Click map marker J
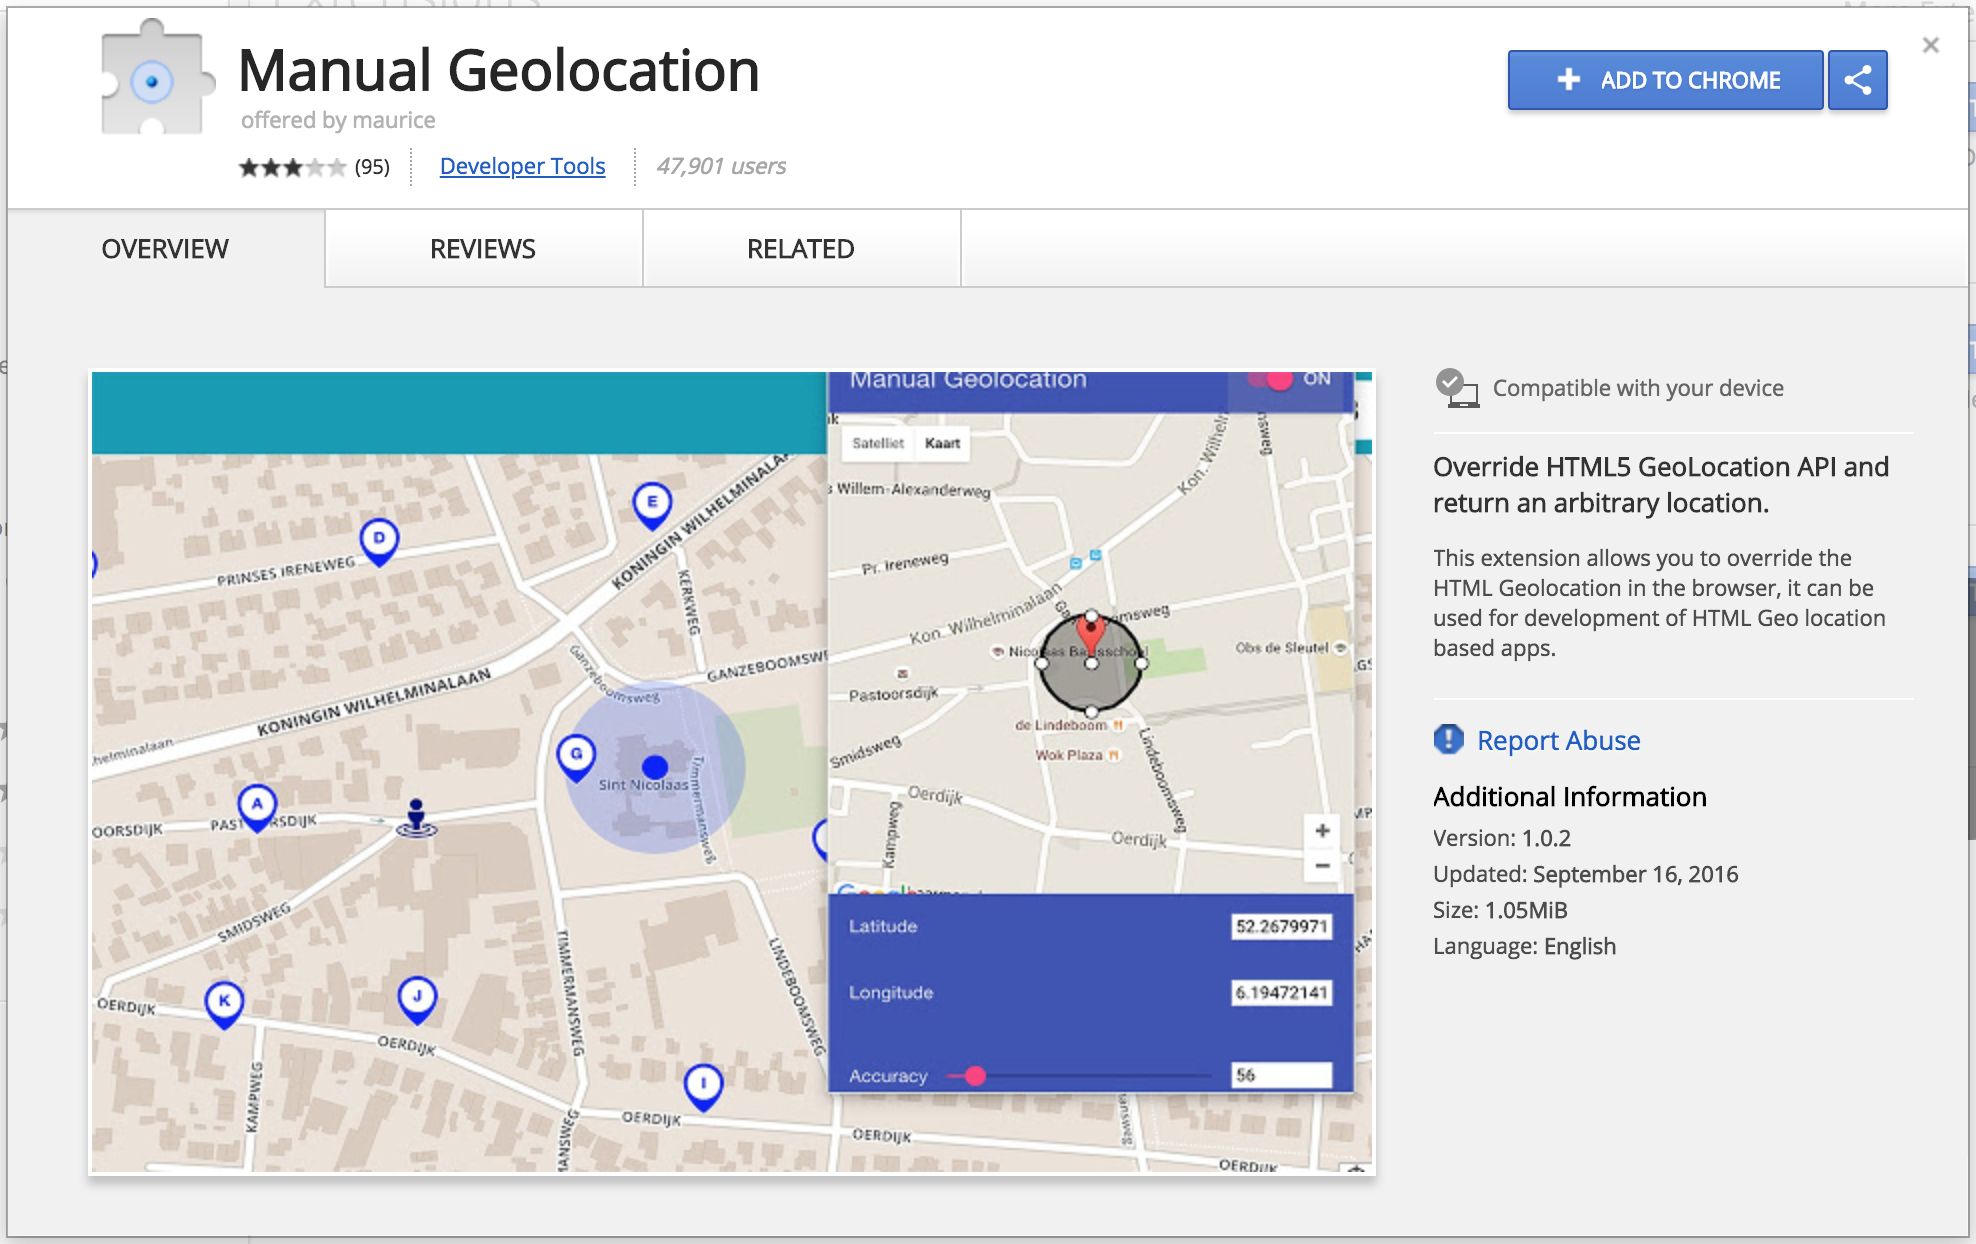1976x1244 pixels. click(x=417, y=999)
